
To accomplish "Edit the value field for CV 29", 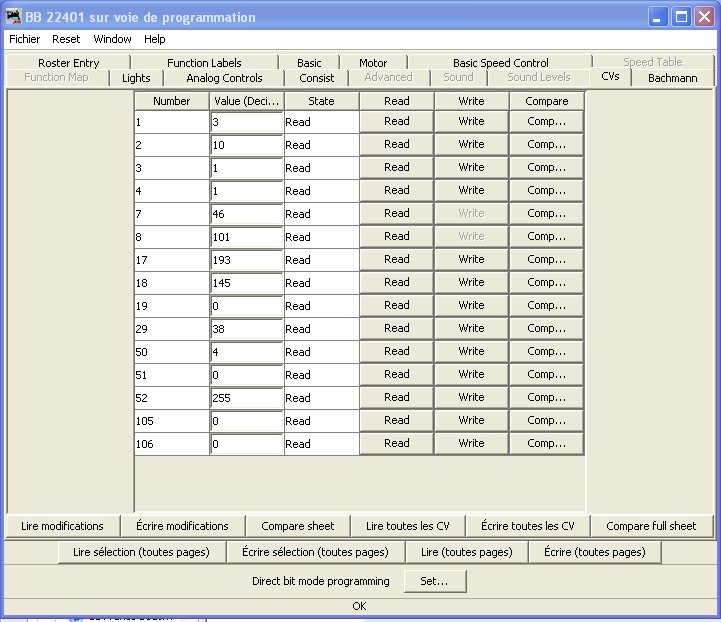I will pyautogui.click(x=246, y=329).
